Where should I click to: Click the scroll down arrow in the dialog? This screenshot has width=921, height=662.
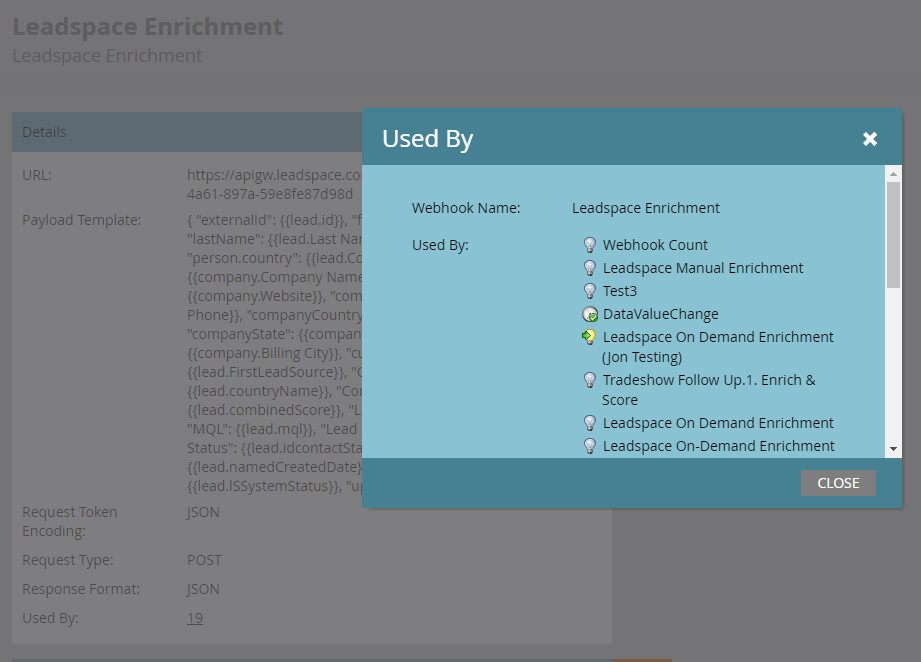pos(893,449)
